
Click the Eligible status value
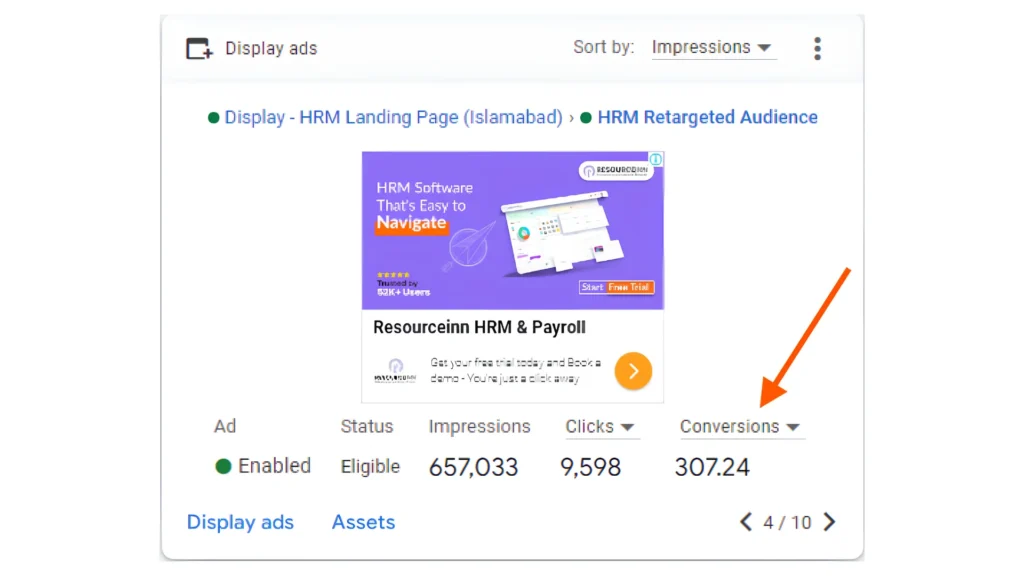point(370,467)
